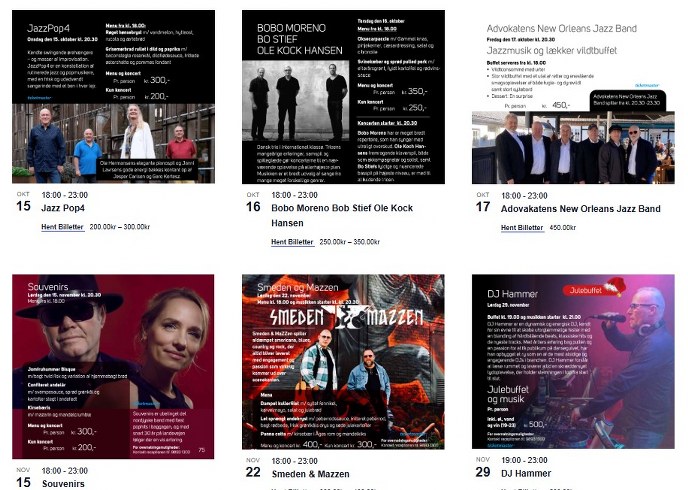The height and width of the screenshot is (490, 688).
Task: Click the Jazz Pop4 event title
Action: (x=63, y=208)
